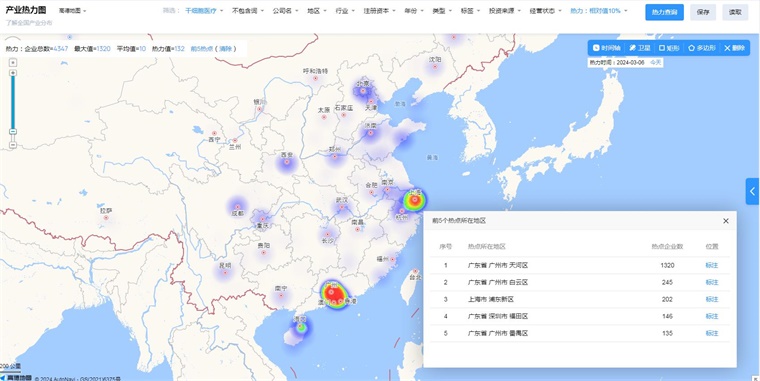This screenshot has width=760, height=381.
Task: Click the 删除 delete shape tool
Action: [734, 48]
